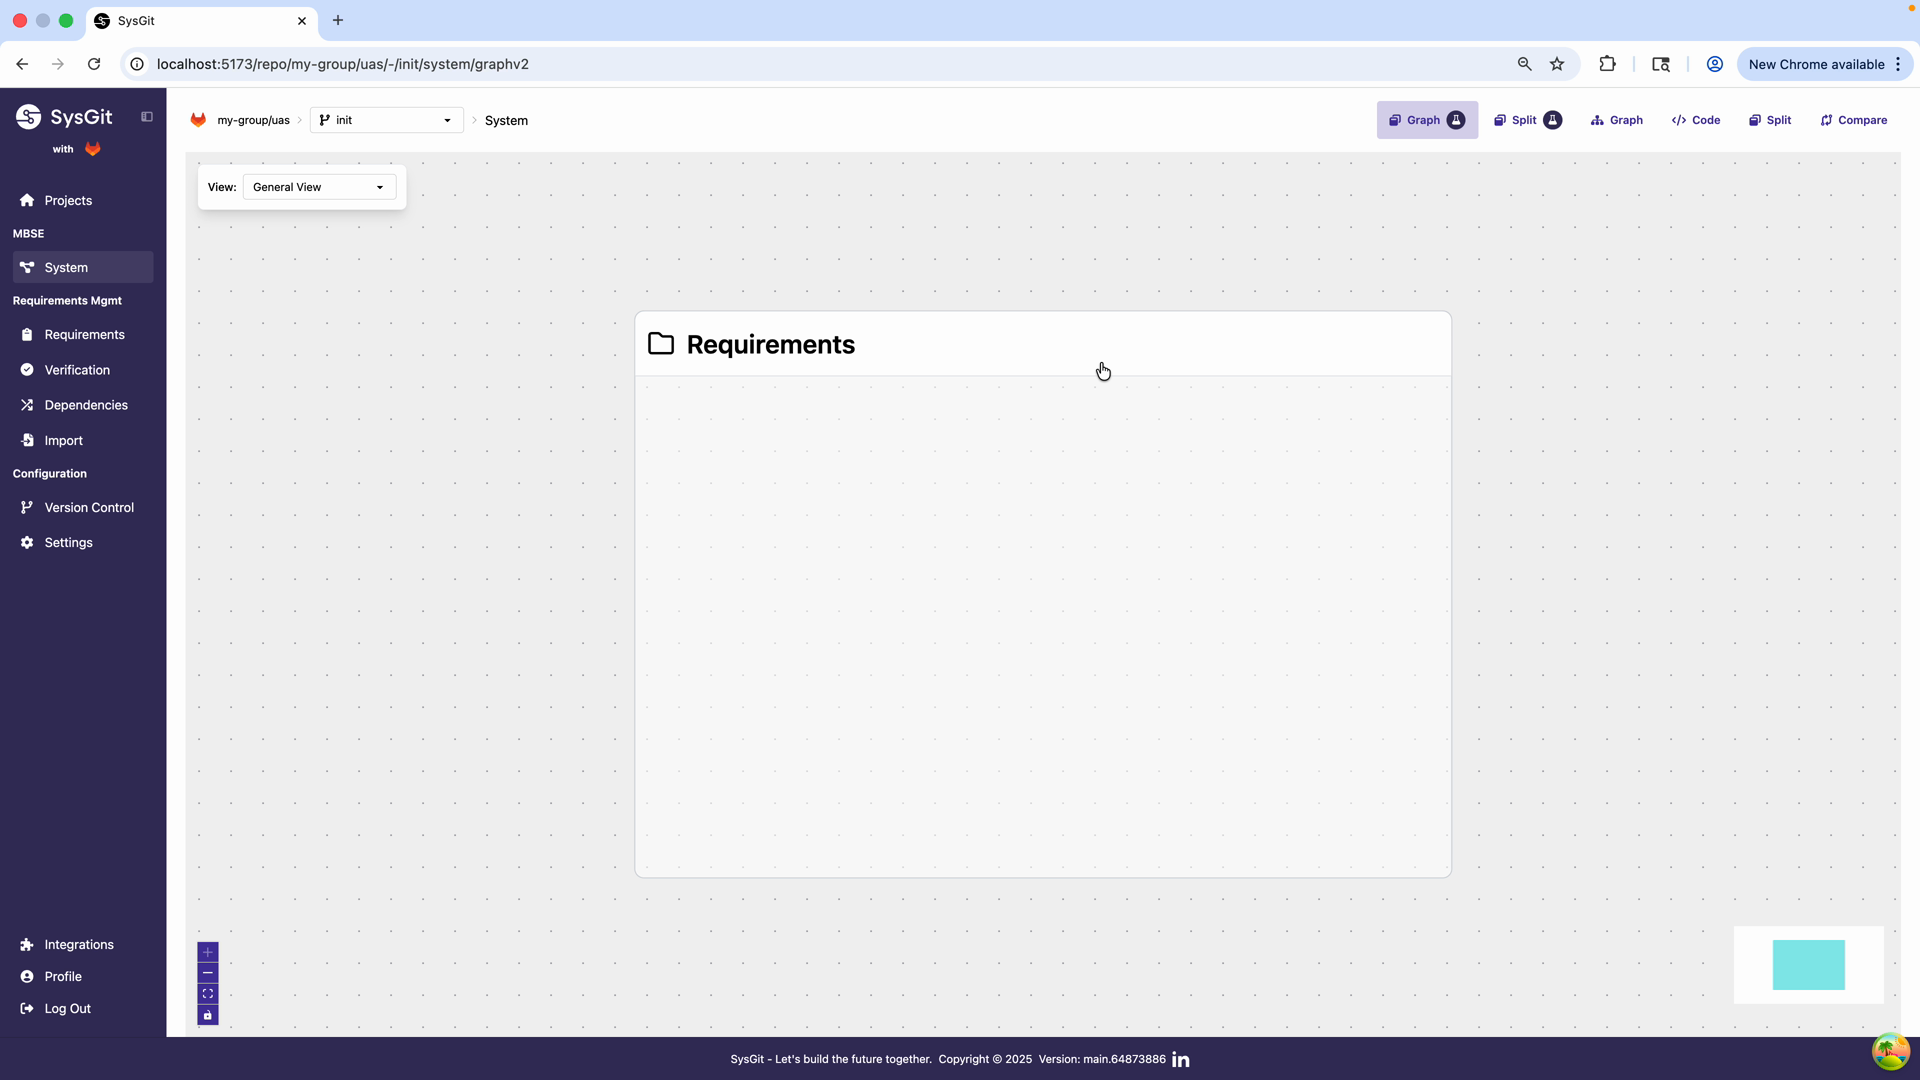Fit the graph to the view
The height and width of the screenshot is (1080, 1920).
point(207,993)
